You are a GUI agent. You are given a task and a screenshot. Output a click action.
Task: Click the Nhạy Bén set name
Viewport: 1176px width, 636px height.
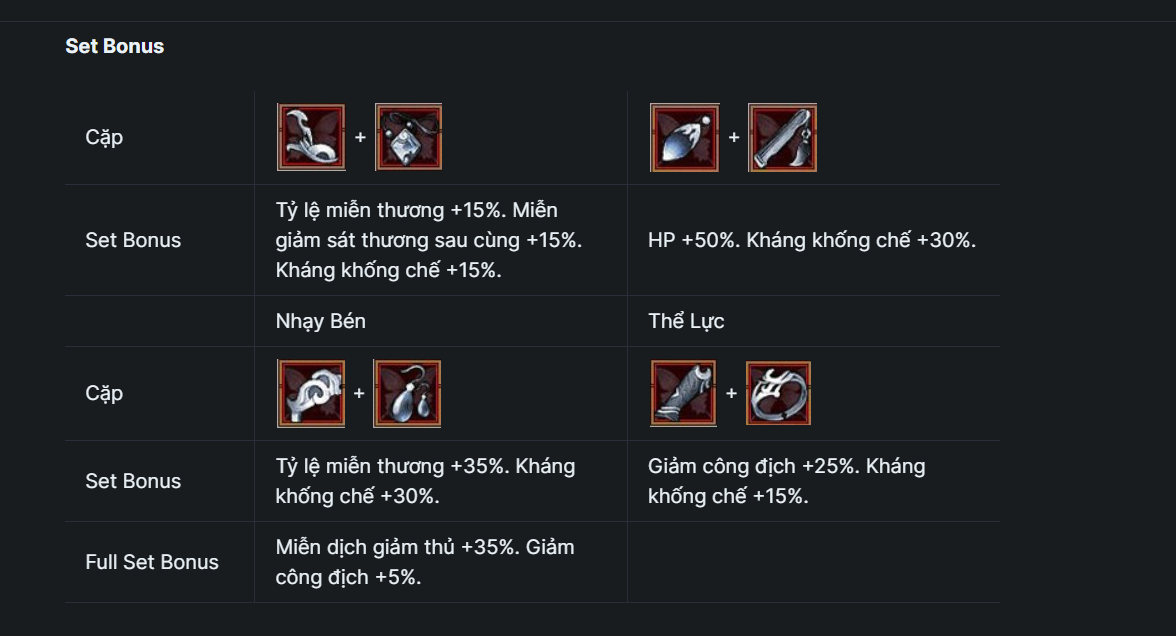click(x=321, y=321)
